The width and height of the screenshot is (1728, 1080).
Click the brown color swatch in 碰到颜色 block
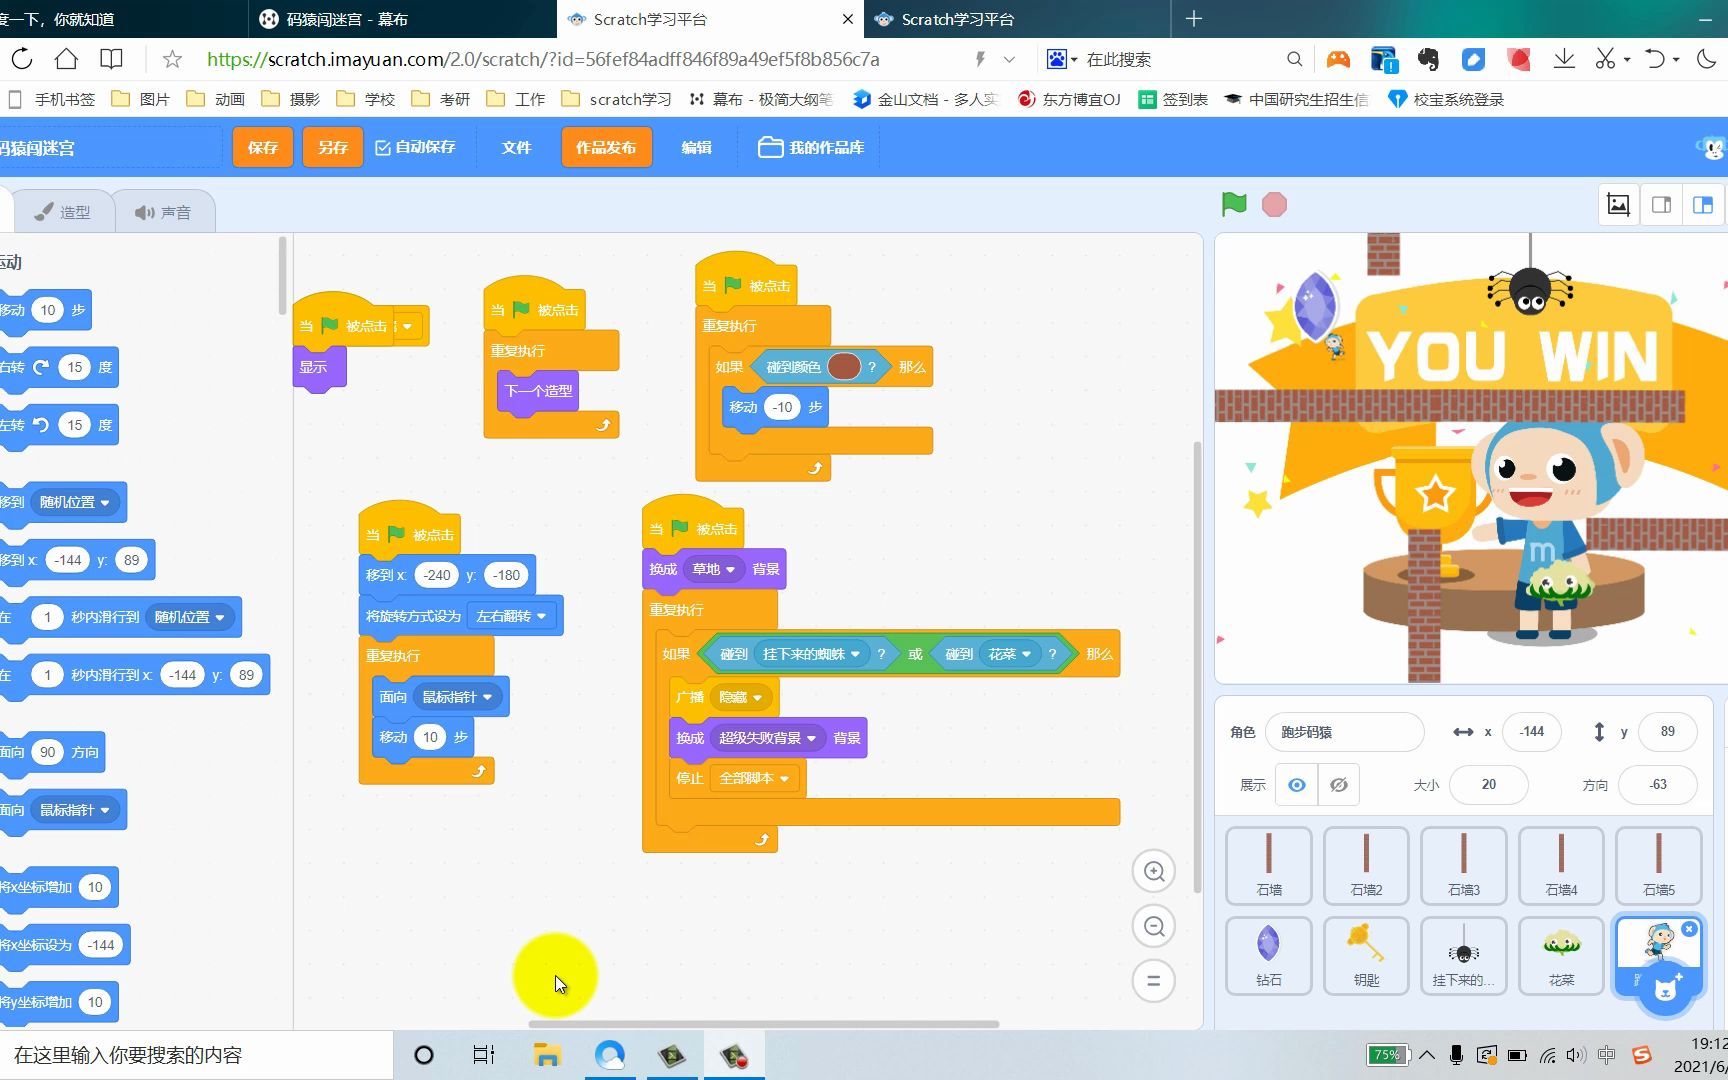pos(844,367)
